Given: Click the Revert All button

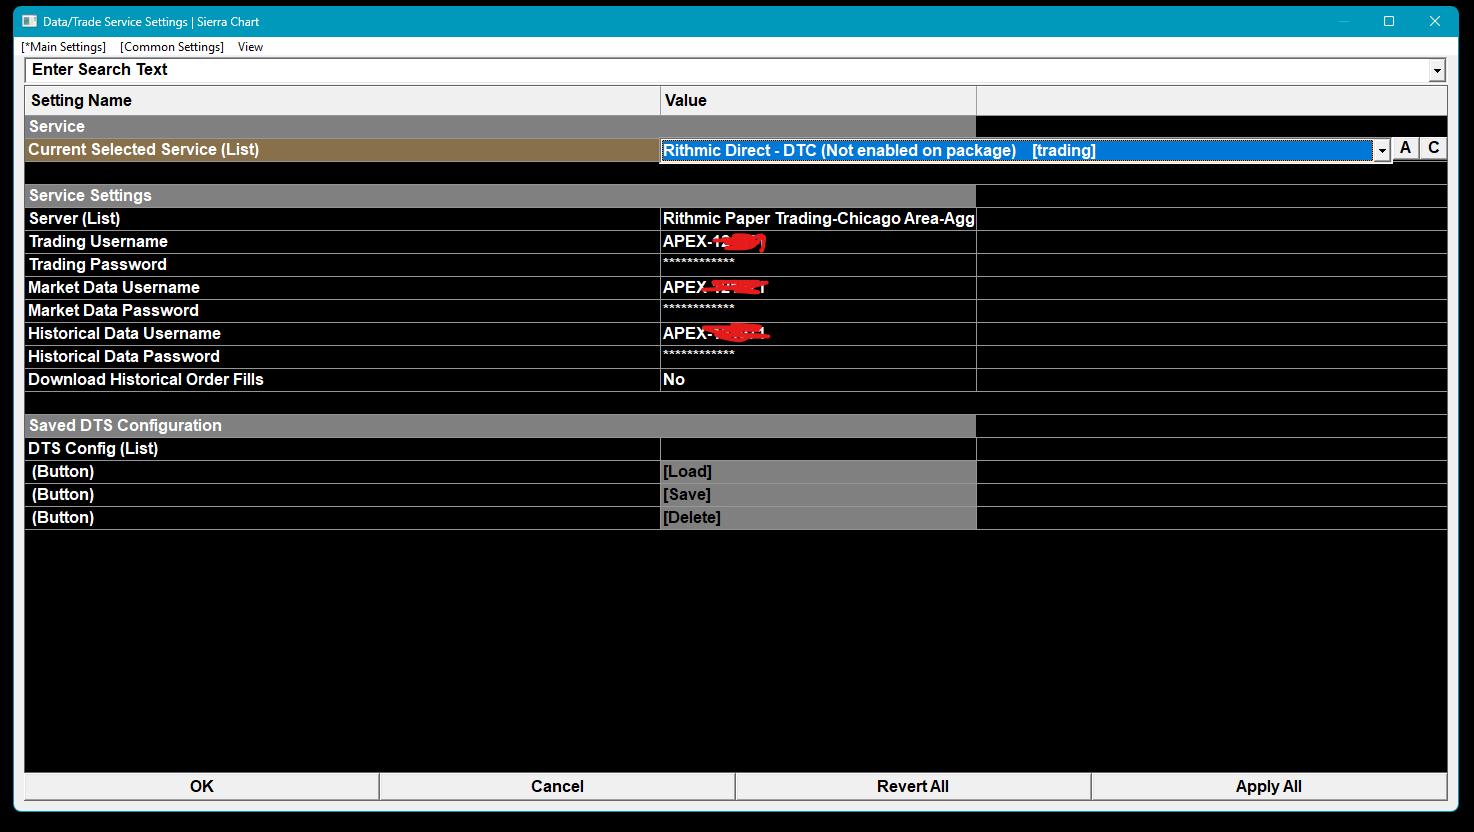Looking at the screenshot, I should click(x=913, y=786).
